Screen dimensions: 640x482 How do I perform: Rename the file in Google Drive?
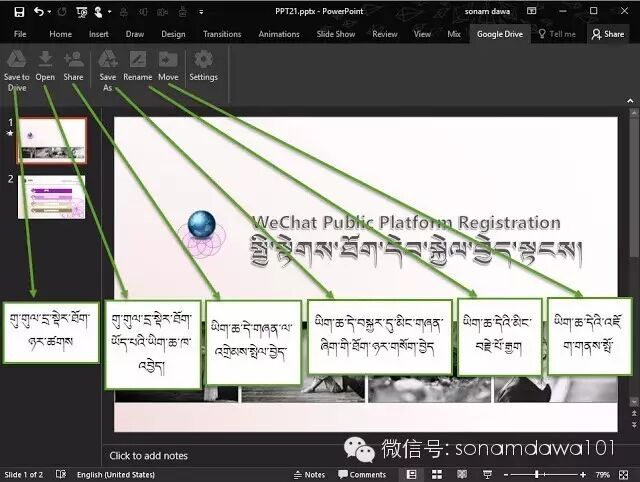click(x=138, y=66)
